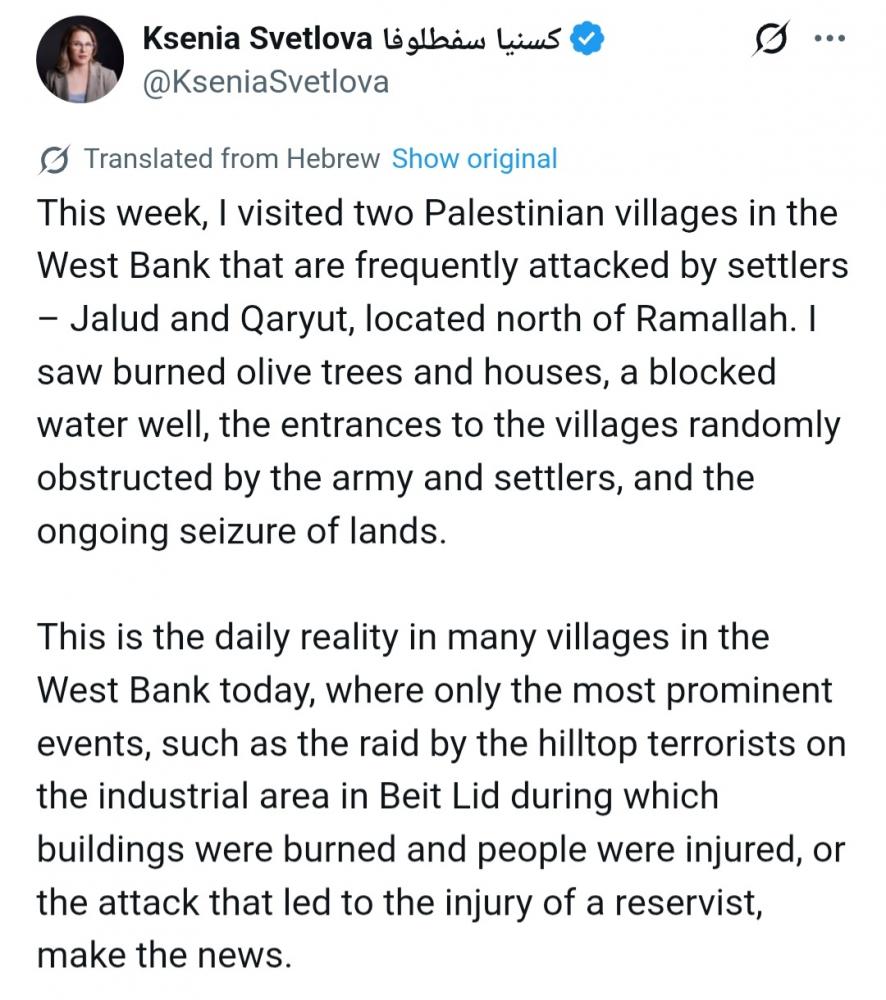Click the final line "make the news."
This screenshot has width=886, height=1000.
(164, 955)
